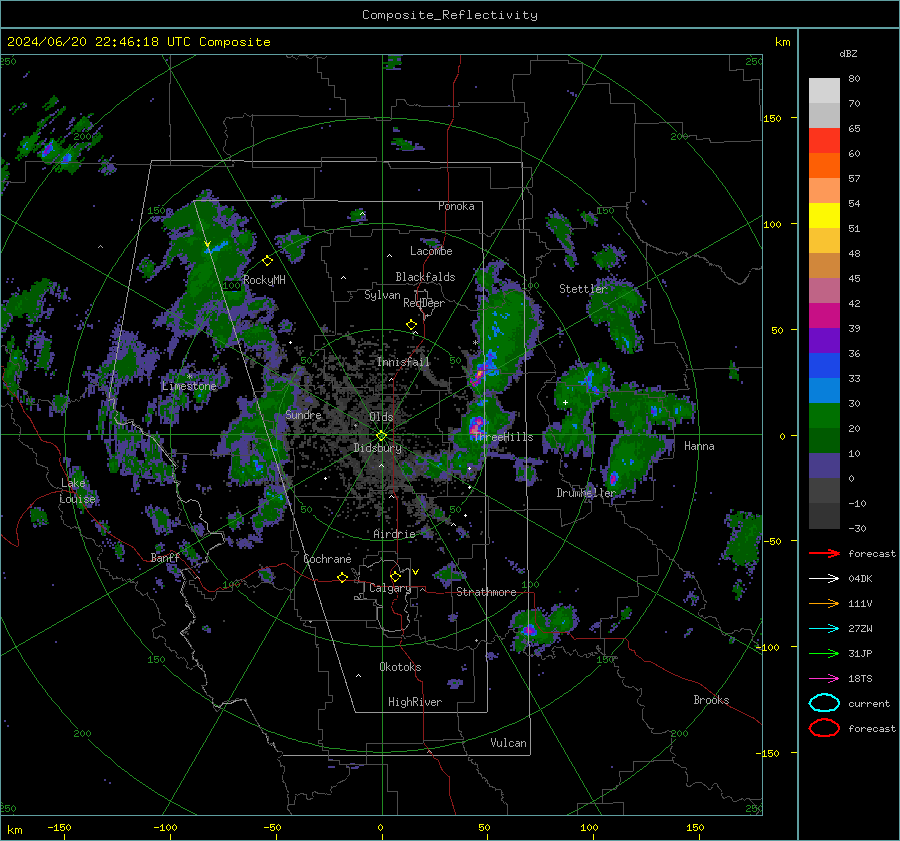The image size is (900, 841).
Task: Click the Sundre town label
Action: click(303, 414)
